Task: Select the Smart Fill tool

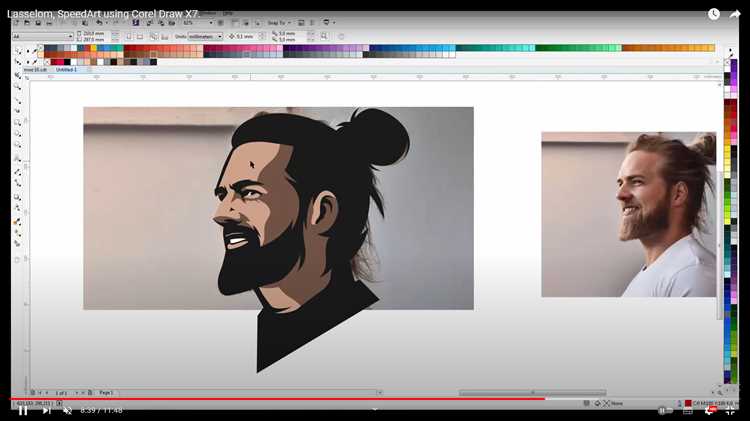Action: (18, 244)
